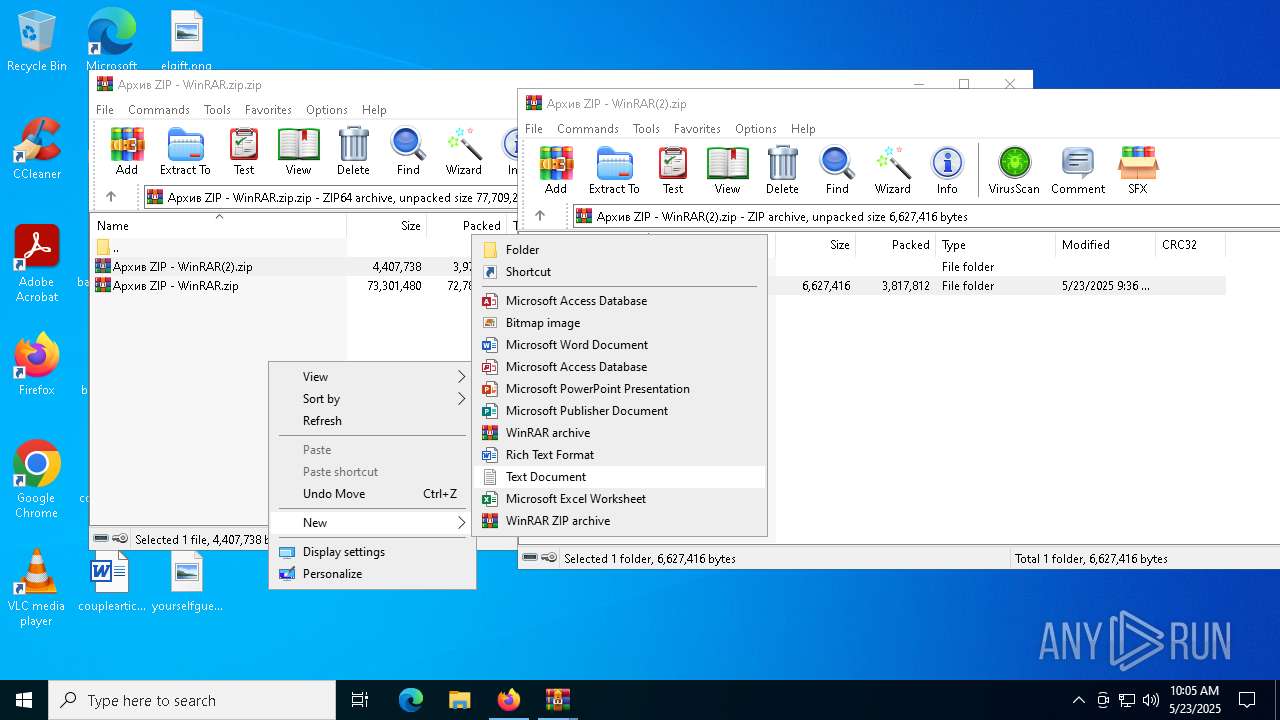This screenshot has height=720, width=1280.
Task: Open Wizard in WinRAR(2).zip window
Action: 892,170
